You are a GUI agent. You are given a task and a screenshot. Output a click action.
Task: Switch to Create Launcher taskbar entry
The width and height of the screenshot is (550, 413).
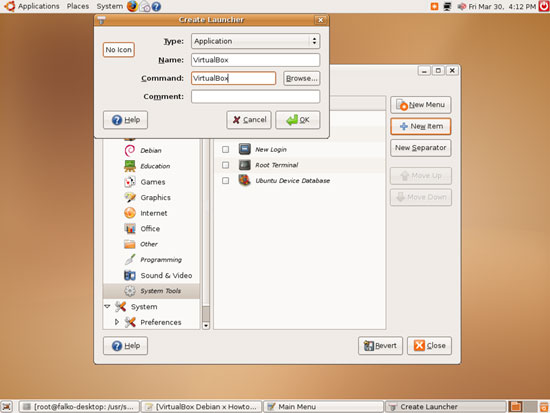[x=445, y=407]
